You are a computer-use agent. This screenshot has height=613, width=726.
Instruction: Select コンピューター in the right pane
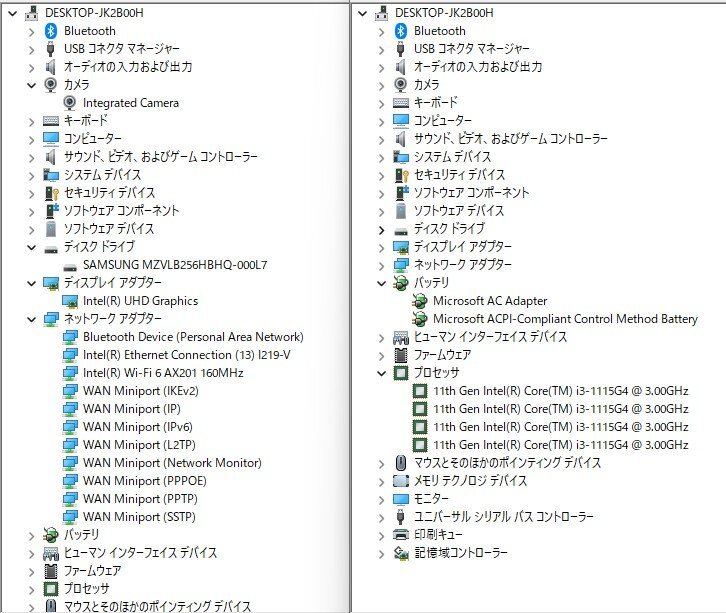(x=442, y=121)
